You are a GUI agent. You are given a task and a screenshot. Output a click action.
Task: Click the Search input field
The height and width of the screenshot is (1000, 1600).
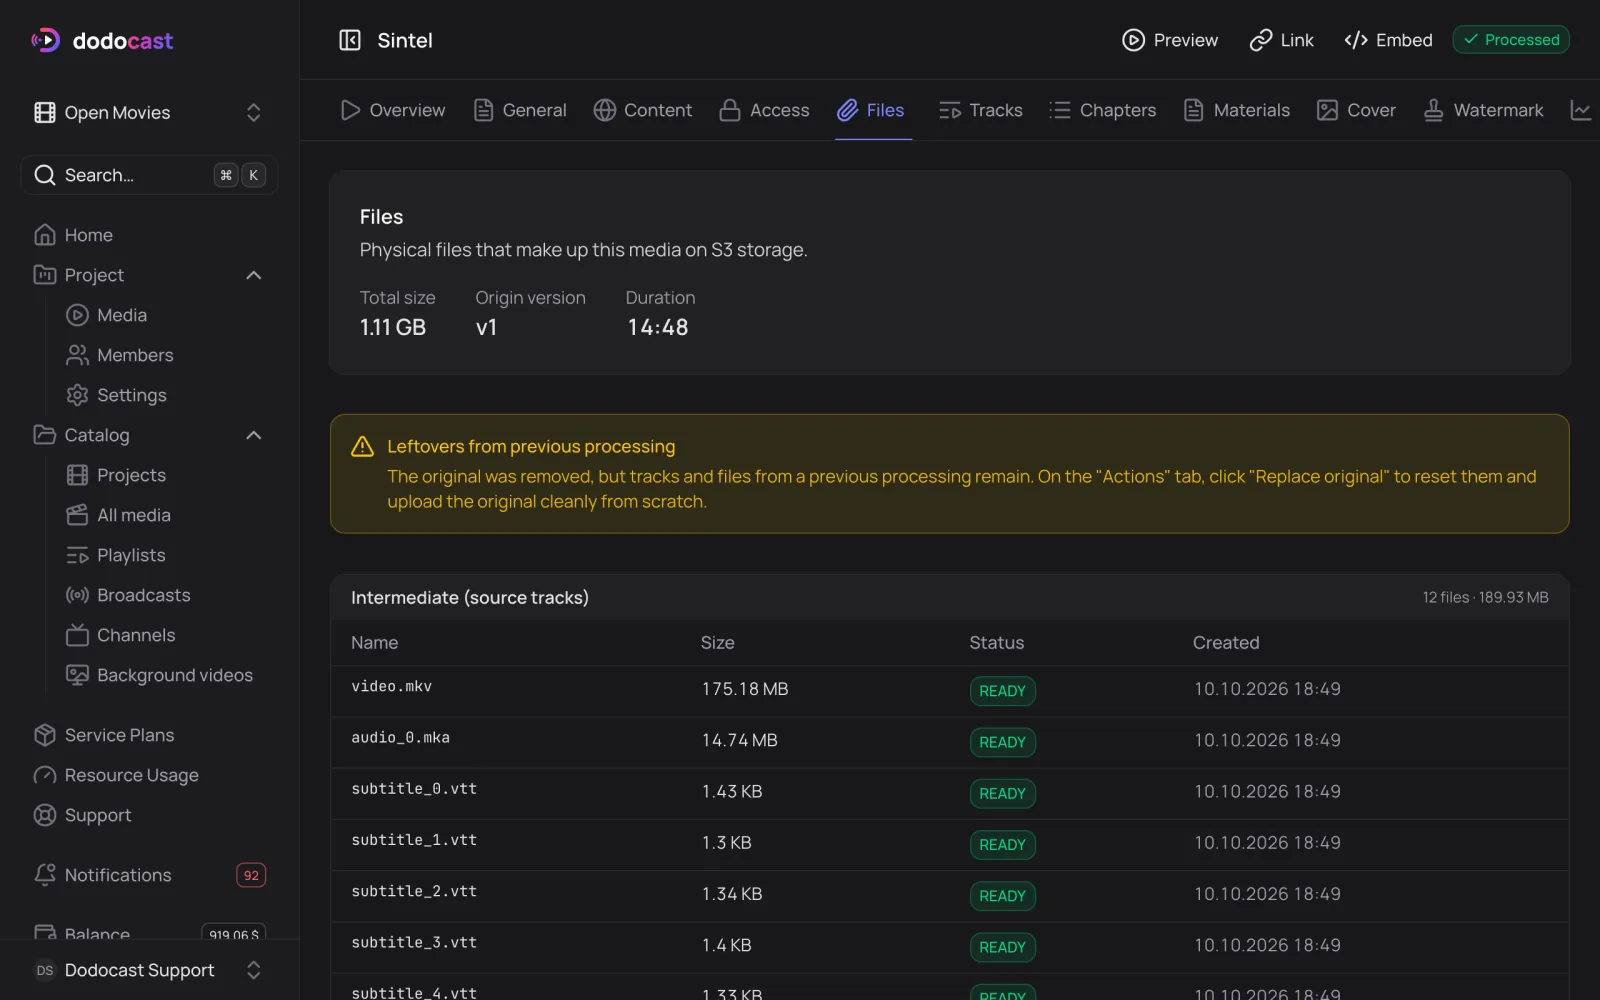(x=149, y=175)
